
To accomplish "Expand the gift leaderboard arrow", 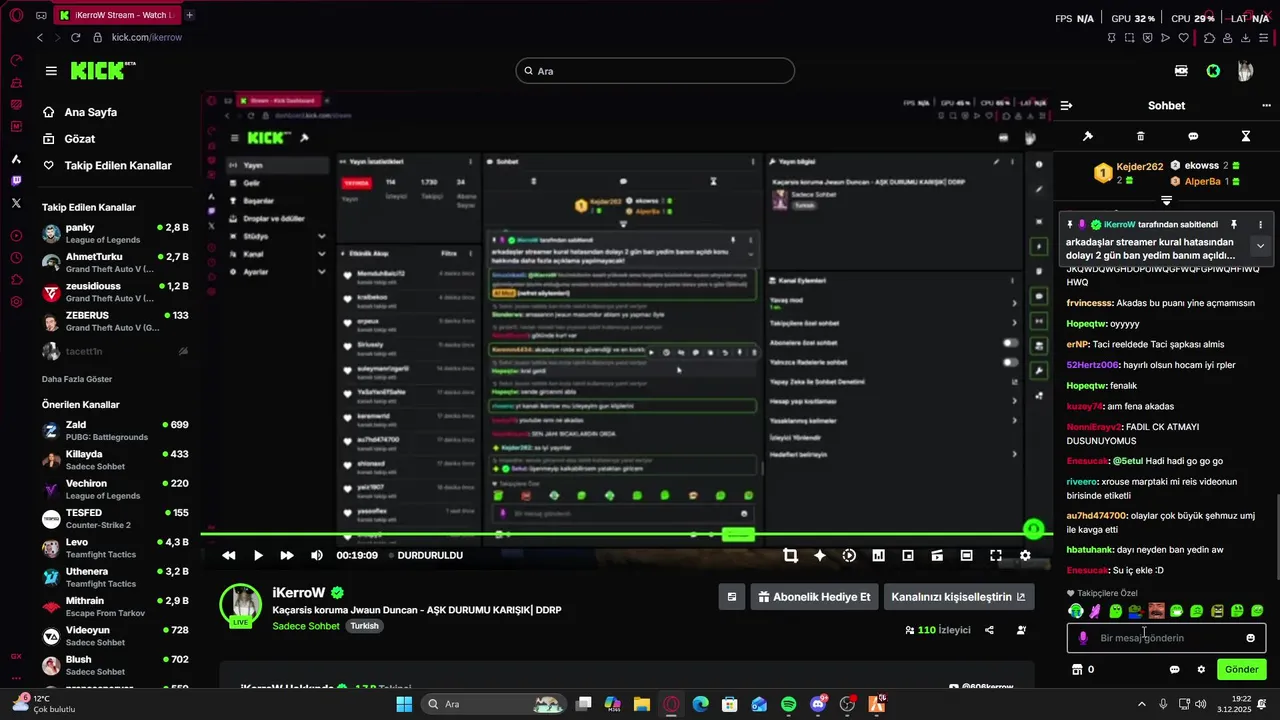I will pyautogui.click(x=1166, y=201).
